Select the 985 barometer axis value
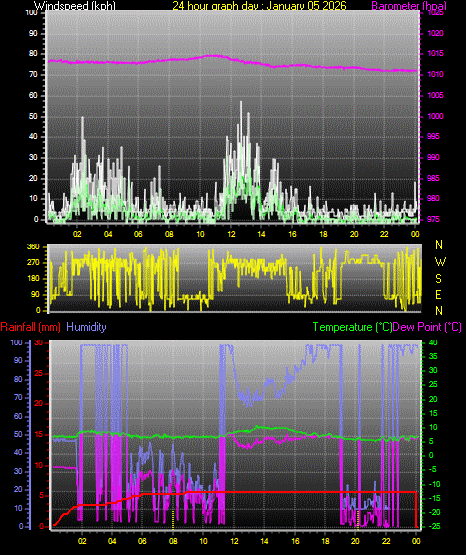The width and height of the screenshot is (466, 555). point(433,178)
